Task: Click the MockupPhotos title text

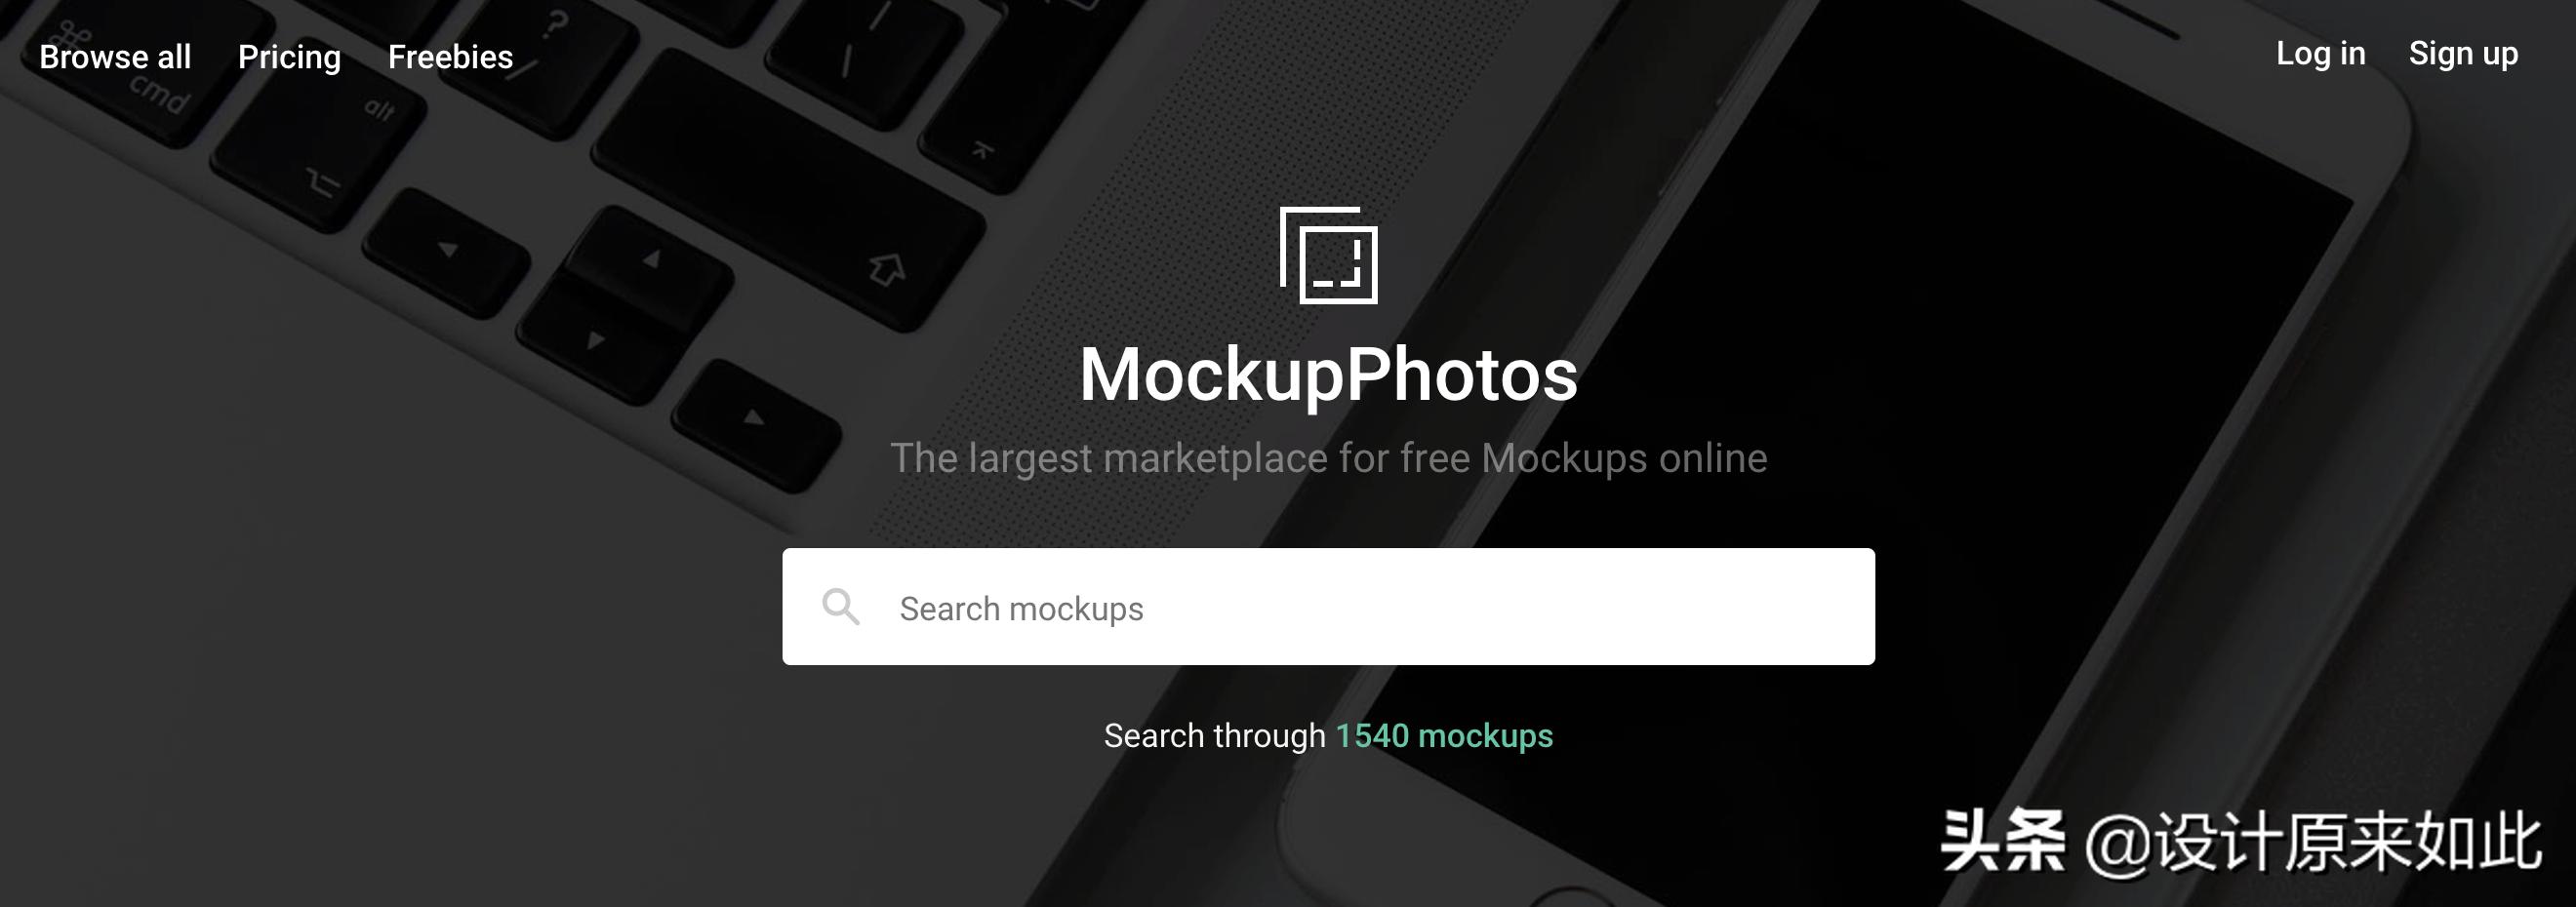Action: pos(1328,374)
